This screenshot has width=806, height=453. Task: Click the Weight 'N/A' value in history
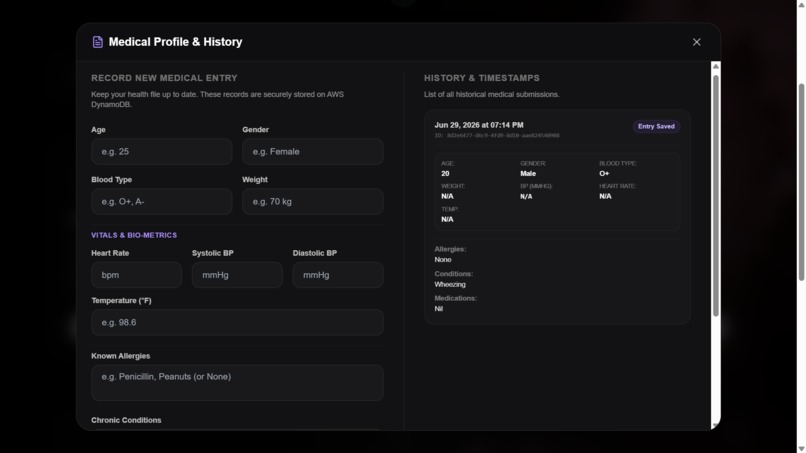(x=447, y=196)
